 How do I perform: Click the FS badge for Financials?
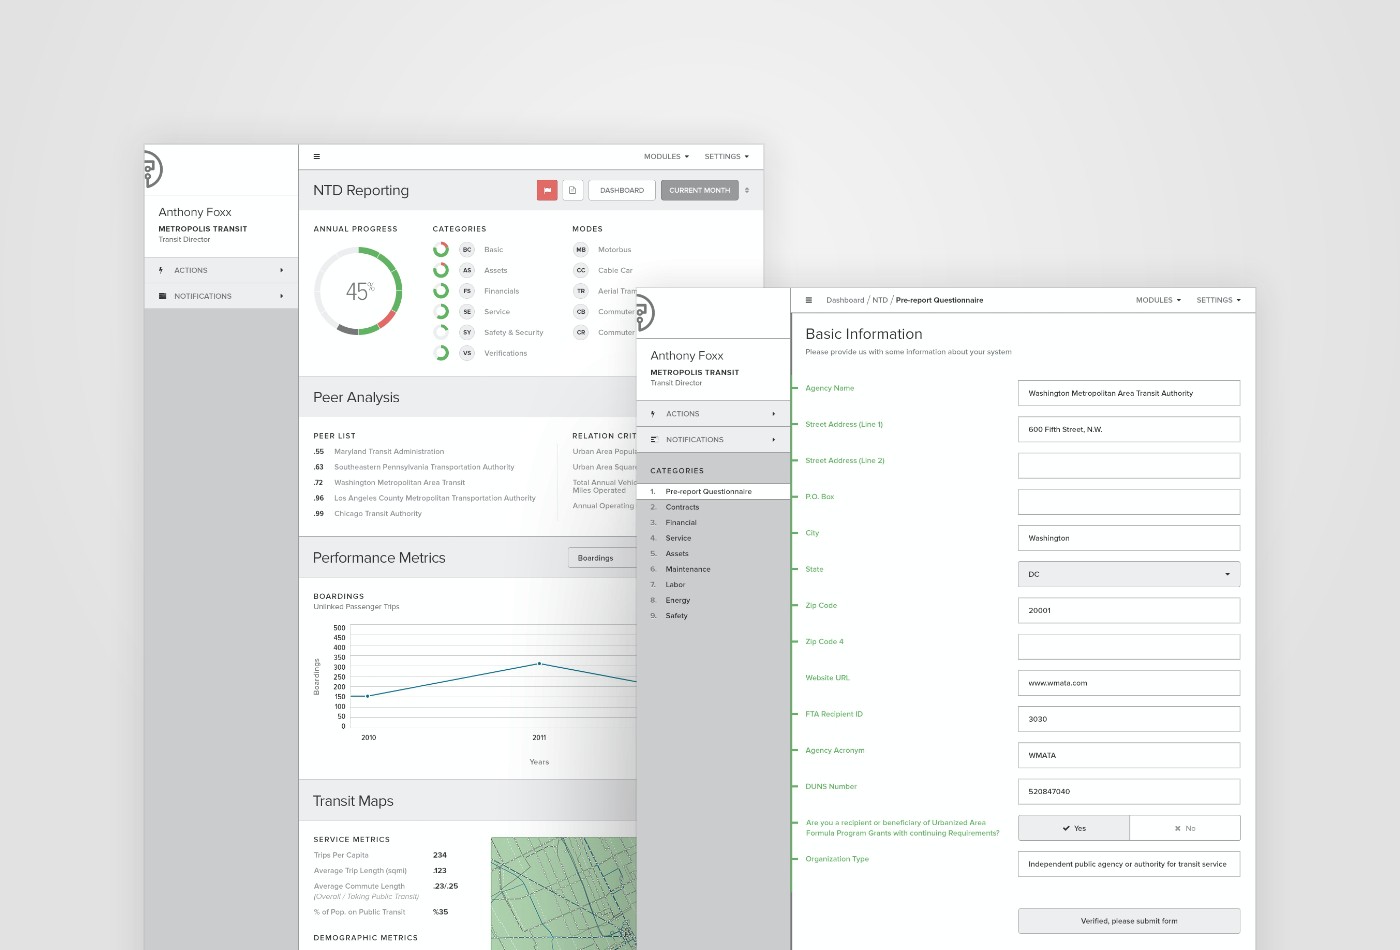(x=467, y=291)
